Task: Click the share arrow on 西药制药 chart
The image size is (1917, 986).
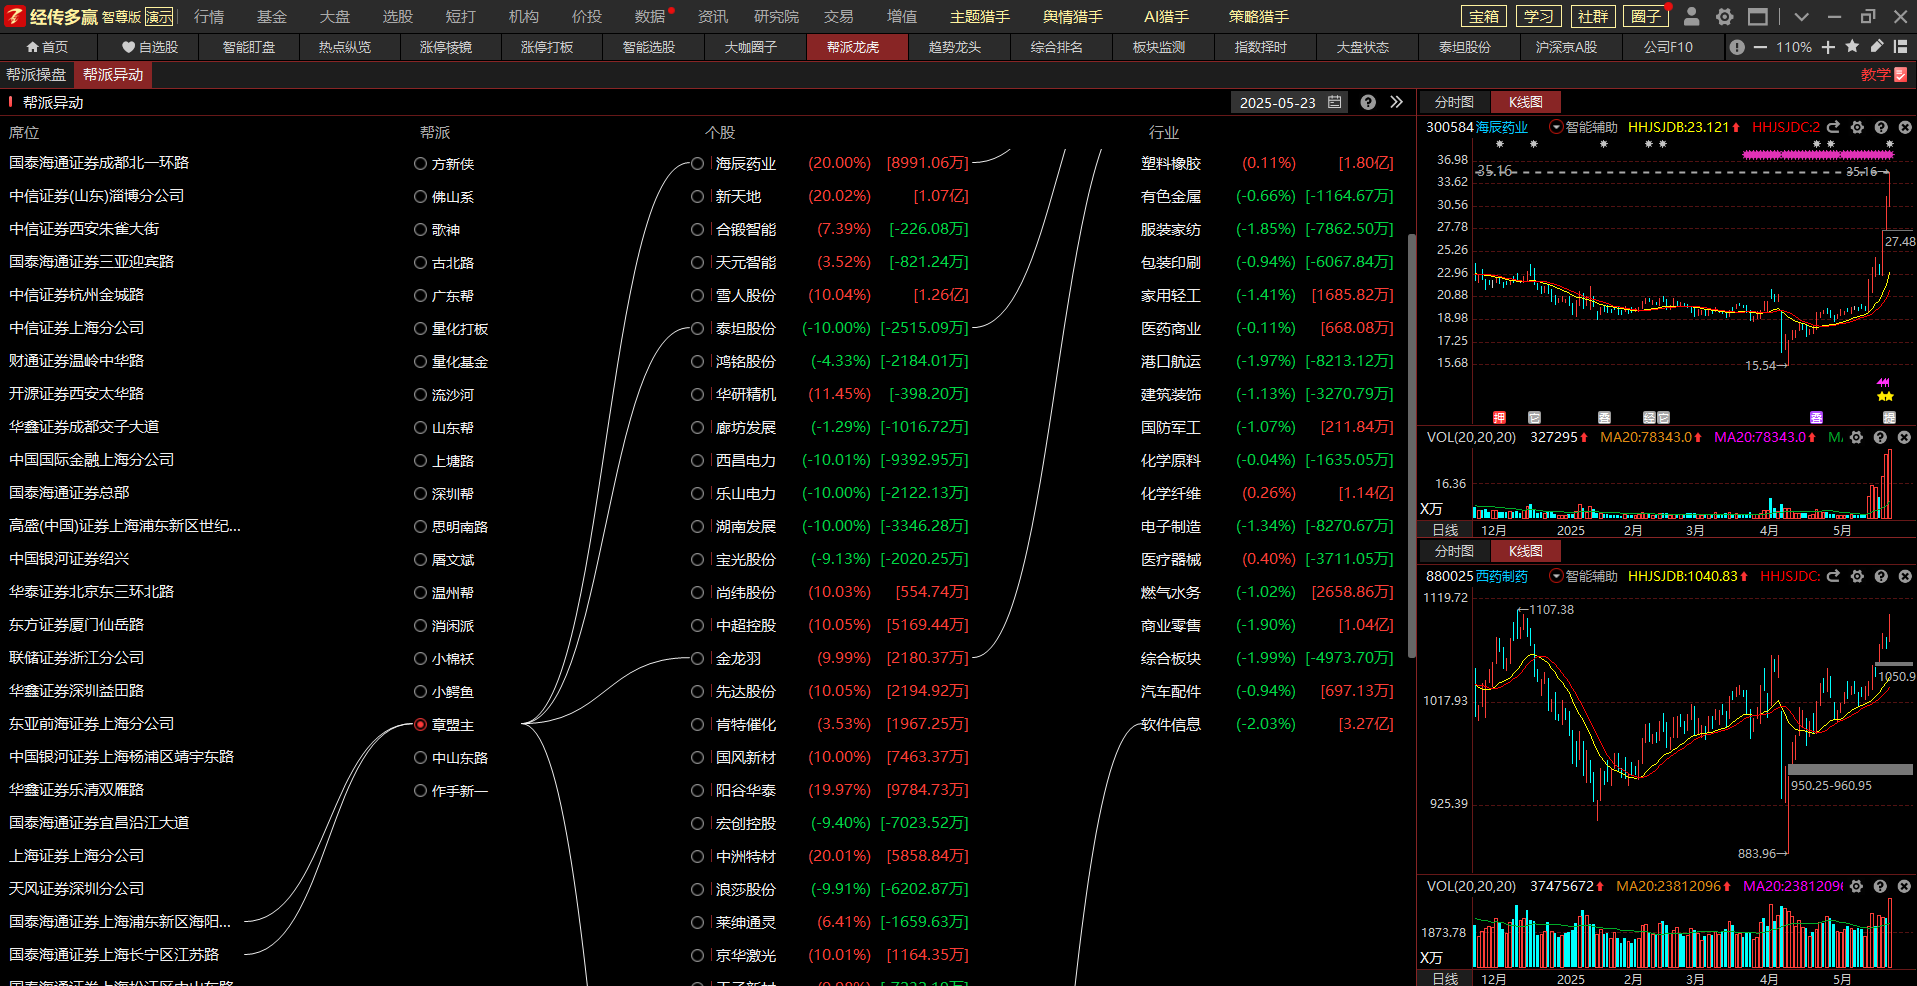Action: click(1833, 576)
